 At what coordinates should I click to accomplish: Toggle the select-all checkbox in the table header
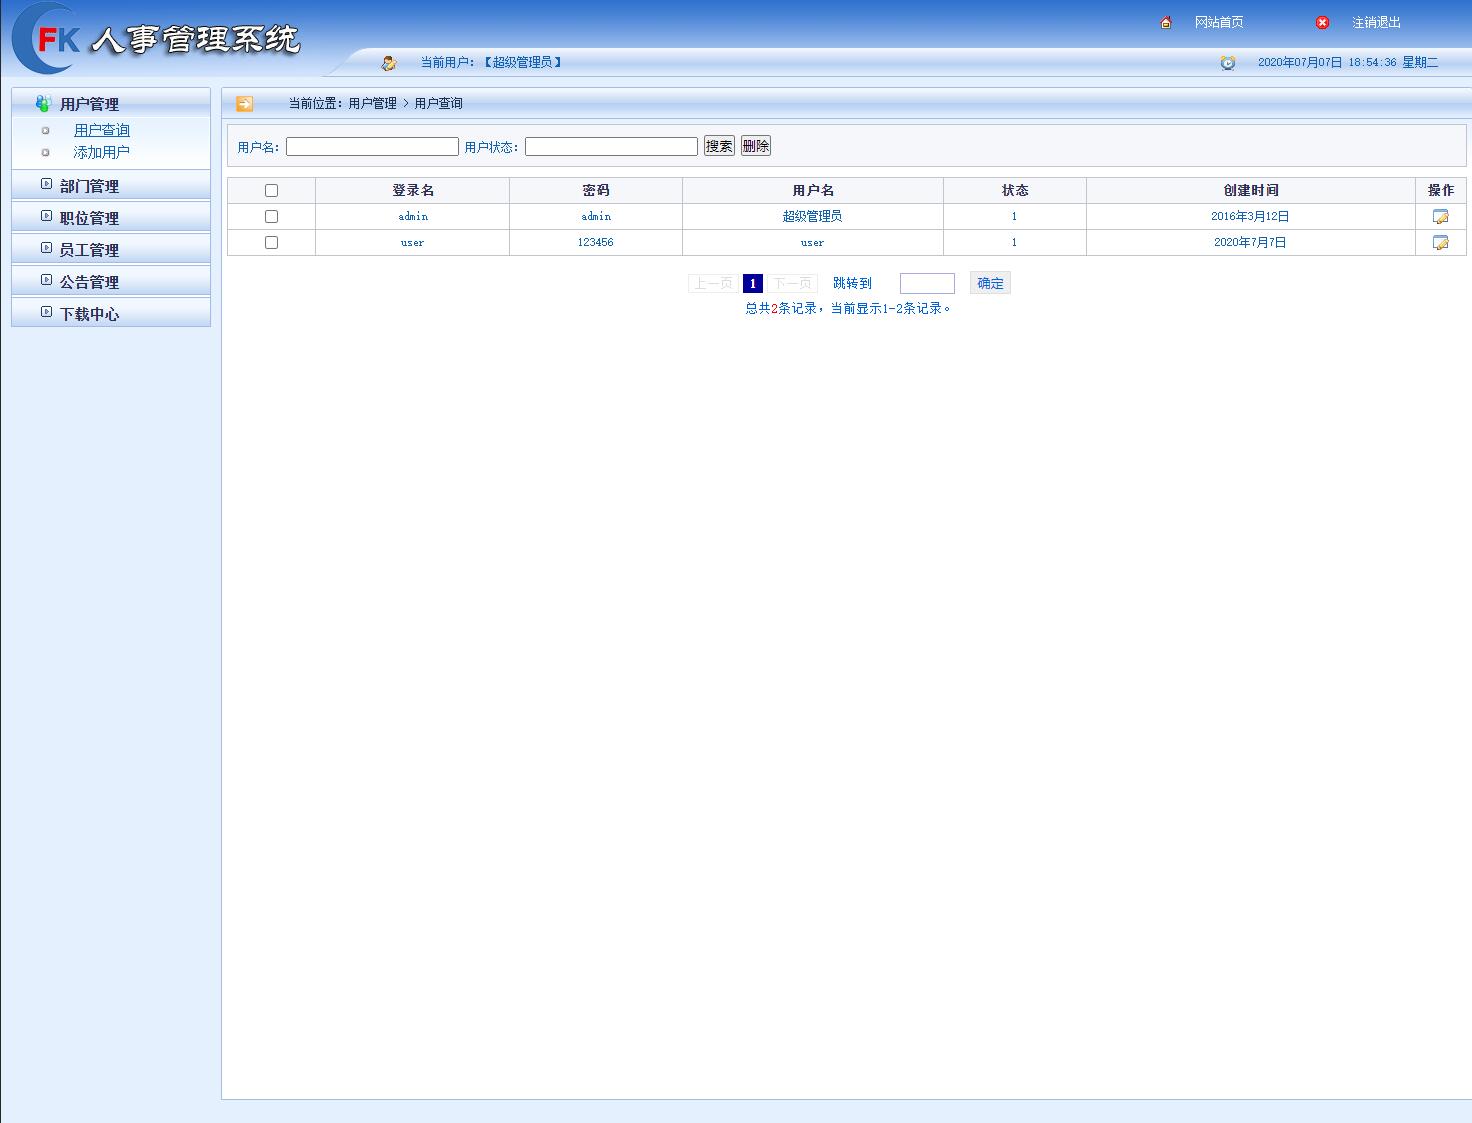270,189
